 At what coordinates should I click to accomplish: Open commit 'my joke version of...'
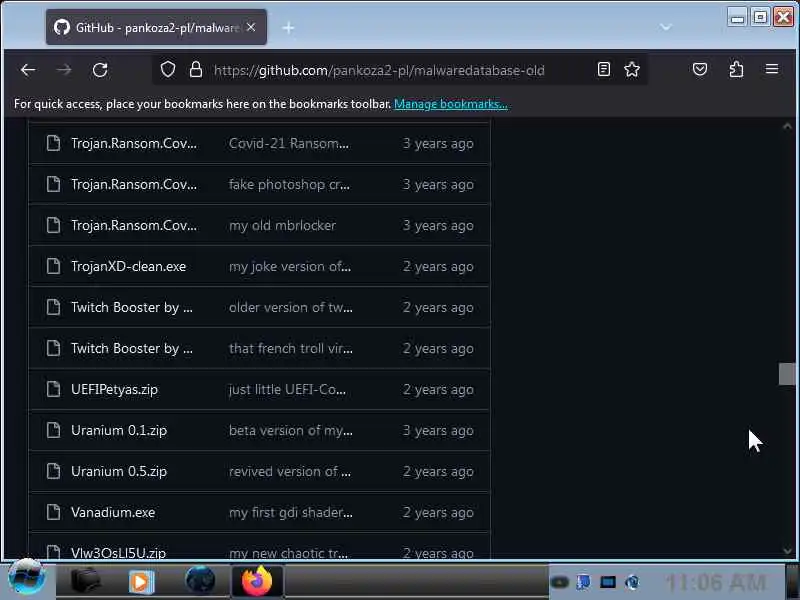(x=290, y=266)
